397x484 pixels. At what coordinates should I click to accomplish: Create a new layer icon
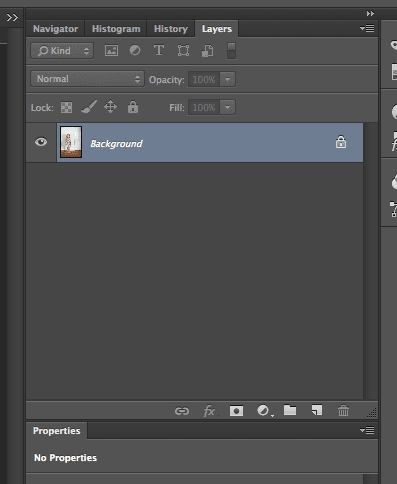317,410
